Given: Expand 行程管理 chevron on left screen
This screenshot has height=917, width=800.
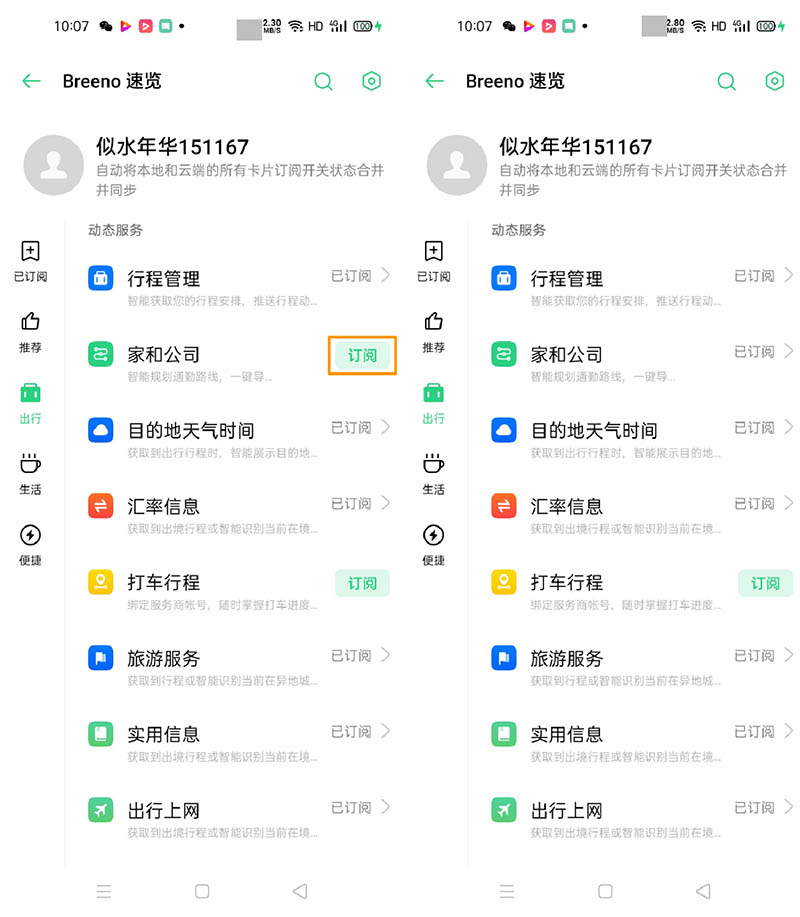Looking at the screenshot, I should pyautogui.click(x=385, y=275).
